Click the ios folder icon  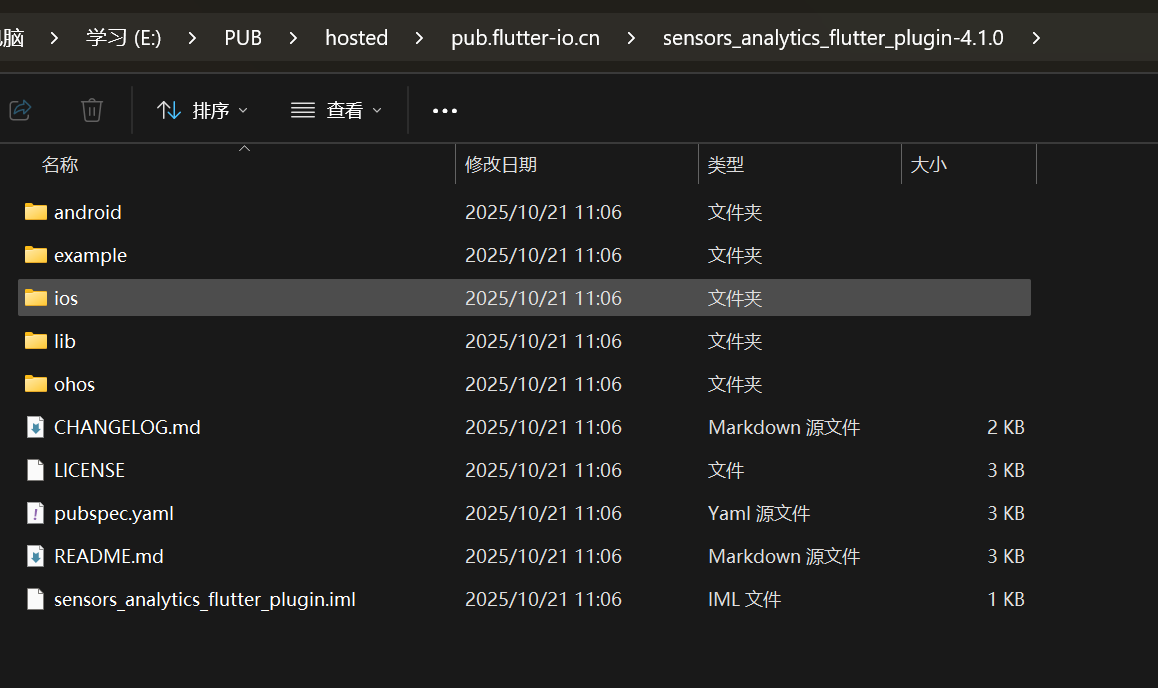(x=35, y=298)
